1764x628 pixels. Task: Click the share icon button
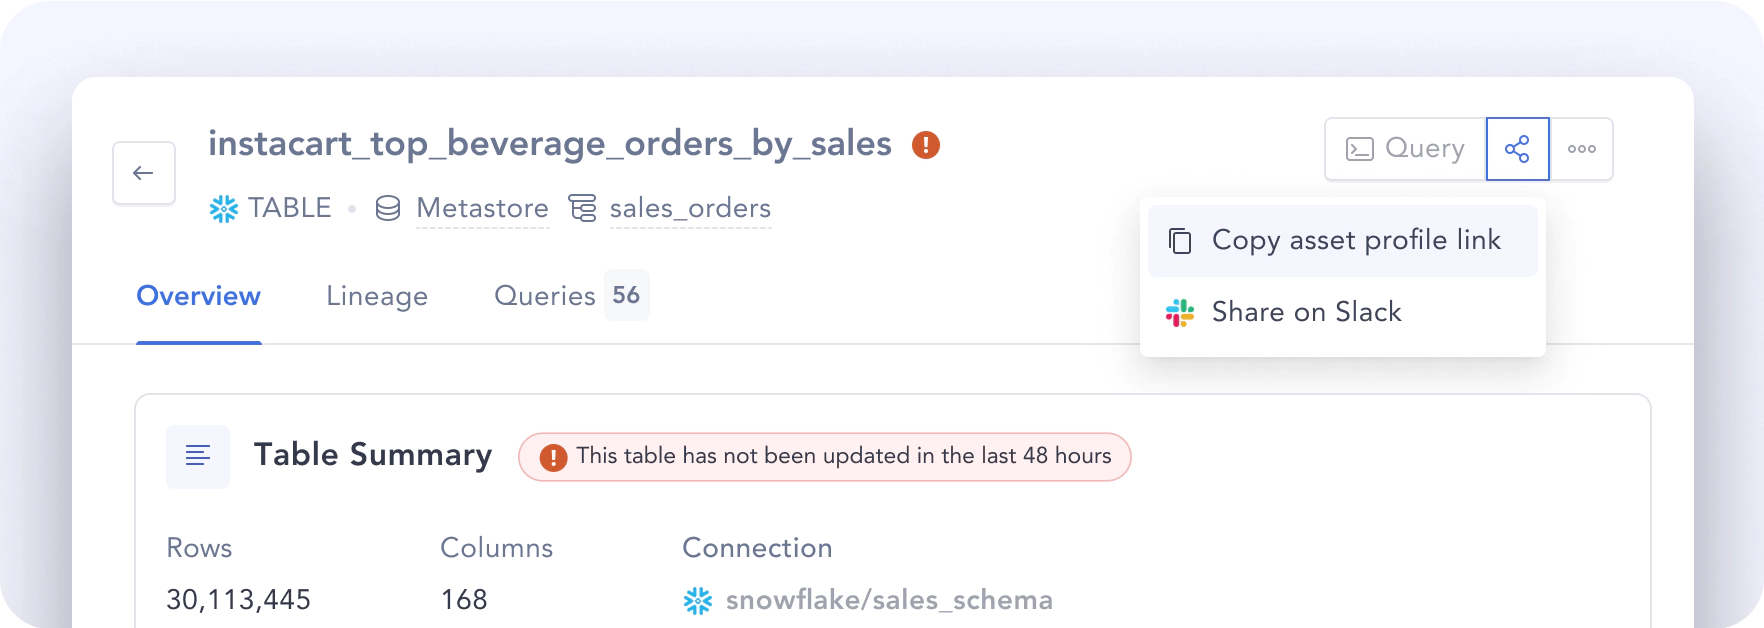1517,149
